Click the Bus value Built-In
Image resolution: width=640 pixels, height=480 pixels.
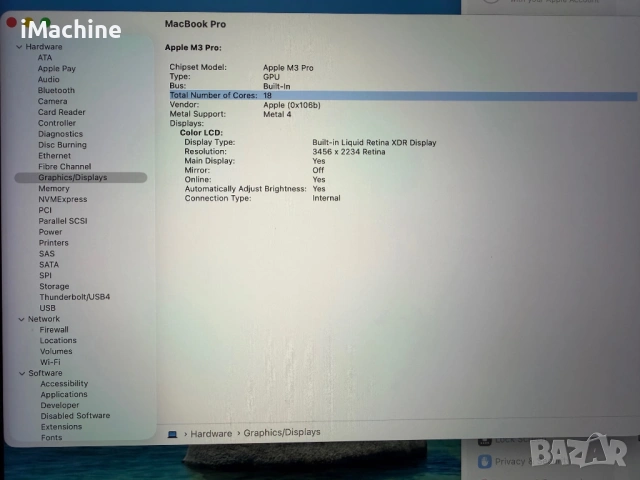[x=277, y=86]
